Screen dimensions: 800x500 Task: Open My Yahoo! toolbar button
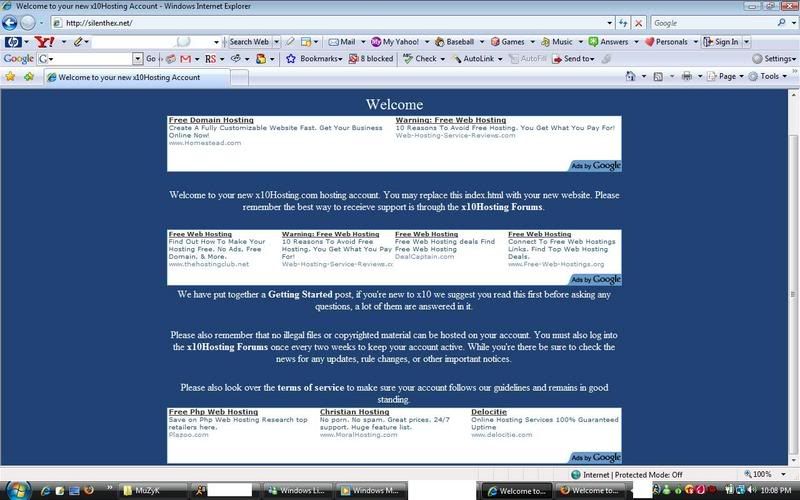[395, 42]
